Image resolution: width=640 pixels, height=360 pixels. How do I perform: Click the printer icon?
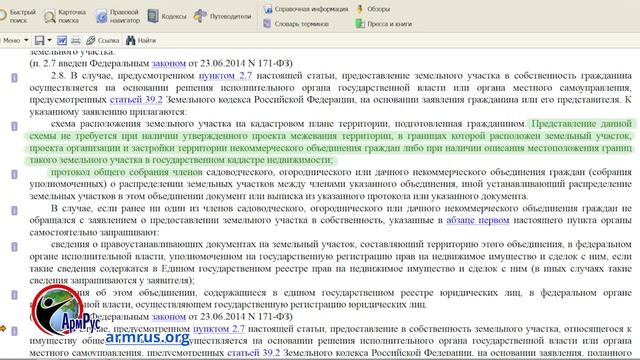[76, 40]
